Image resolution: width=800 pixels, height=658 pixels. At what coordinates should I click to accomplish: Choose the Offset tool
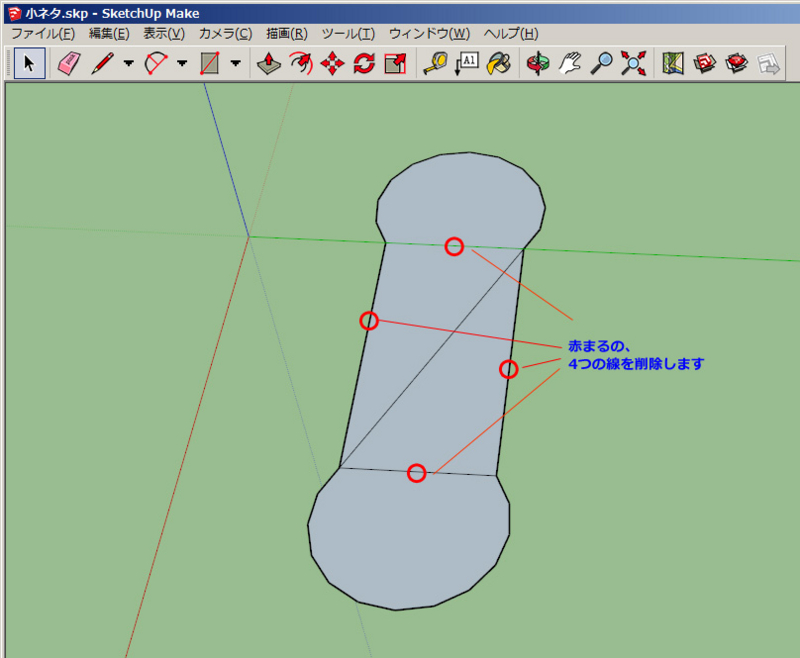[x=301, y=63]
